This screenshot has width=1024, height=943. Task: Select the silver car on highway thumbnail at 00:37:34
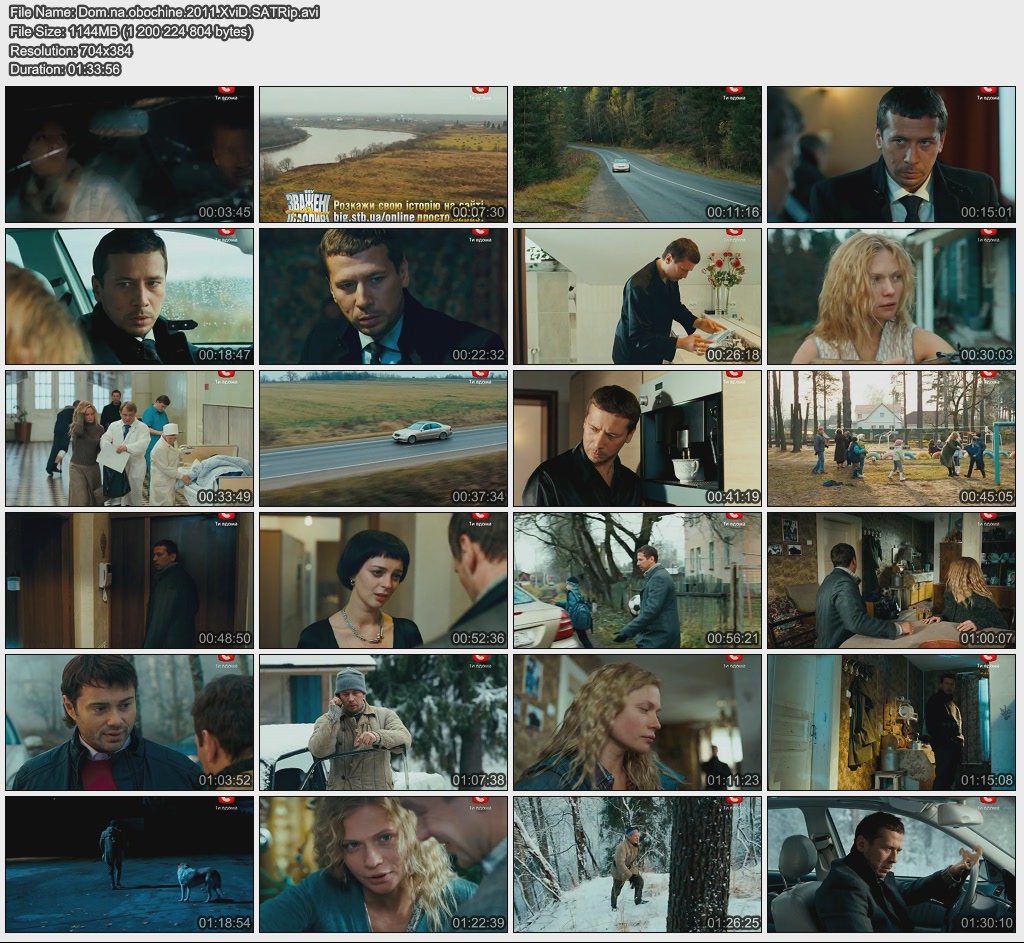[383, 439]
